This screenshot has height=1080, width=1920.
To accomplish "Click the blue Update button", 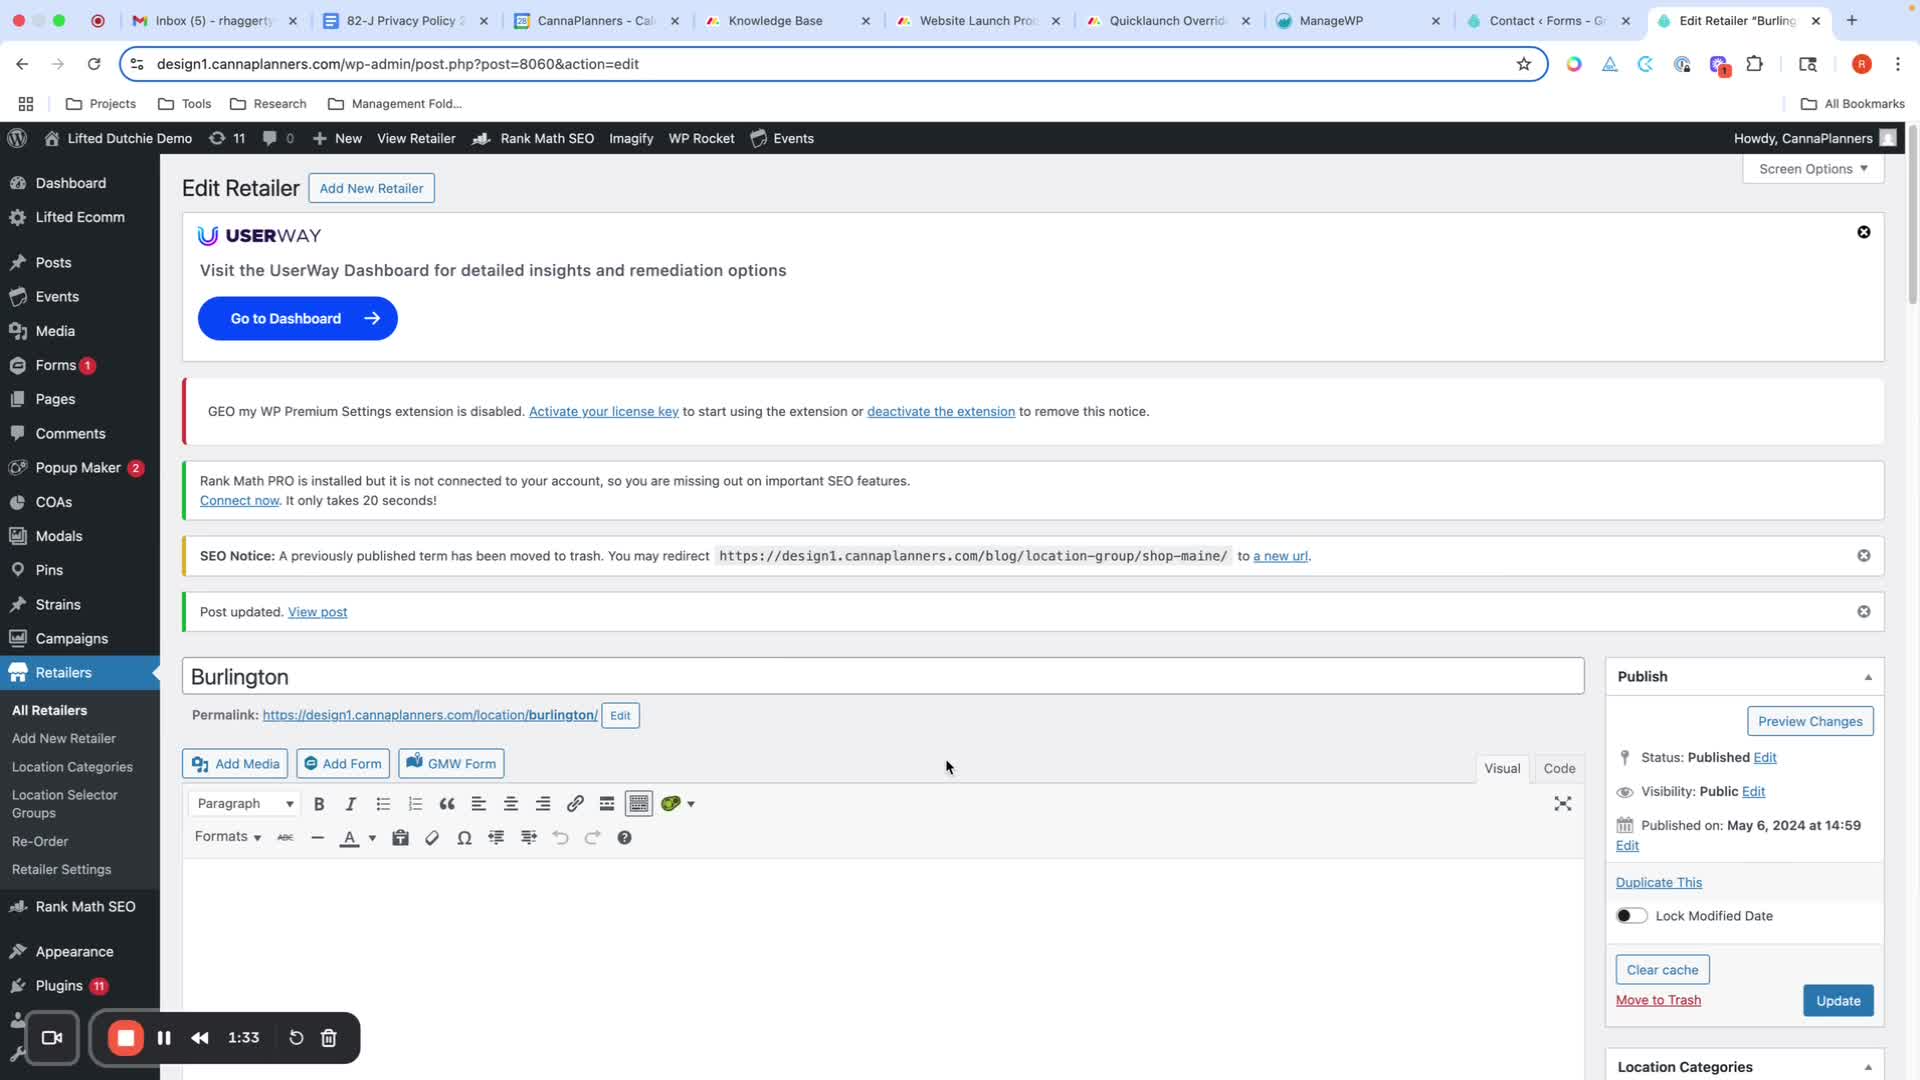I will (1838, 1001).
